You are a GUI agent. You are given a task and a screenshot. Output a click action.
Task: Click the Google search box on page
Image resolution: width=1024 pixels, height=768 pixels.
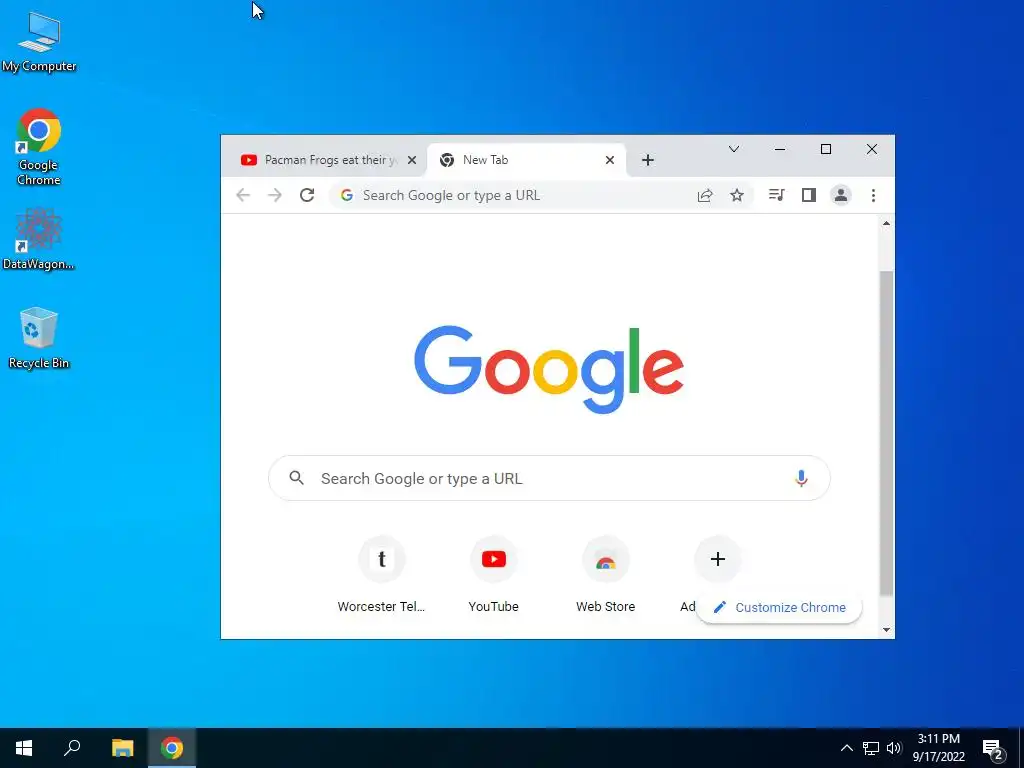tap(549, 479)
